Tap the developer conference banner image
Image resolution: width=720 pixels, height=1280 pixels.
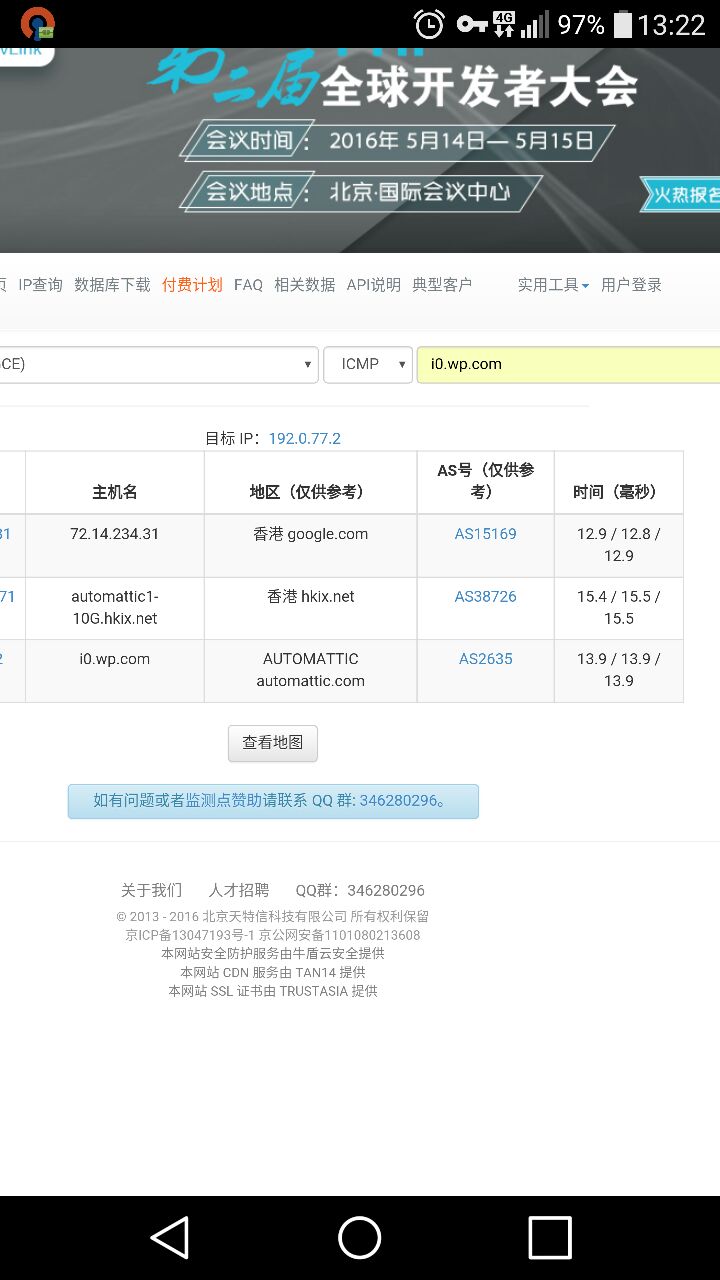point(360,150)
